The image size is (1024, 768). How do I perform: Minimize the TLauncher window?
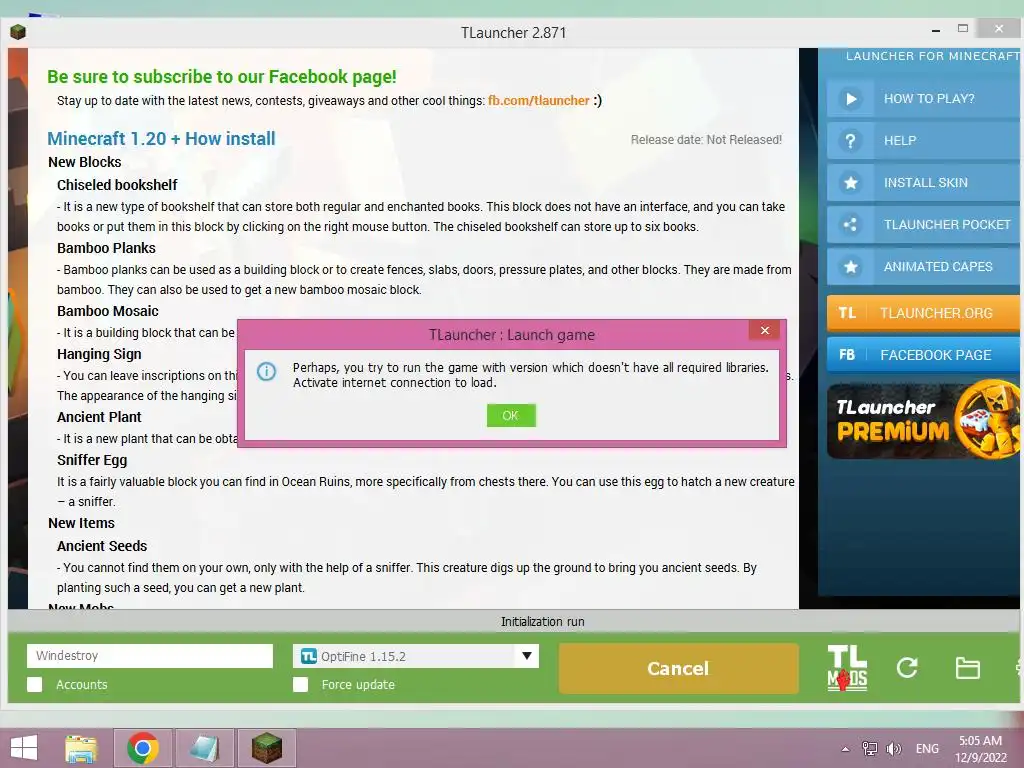click(936, 30)
